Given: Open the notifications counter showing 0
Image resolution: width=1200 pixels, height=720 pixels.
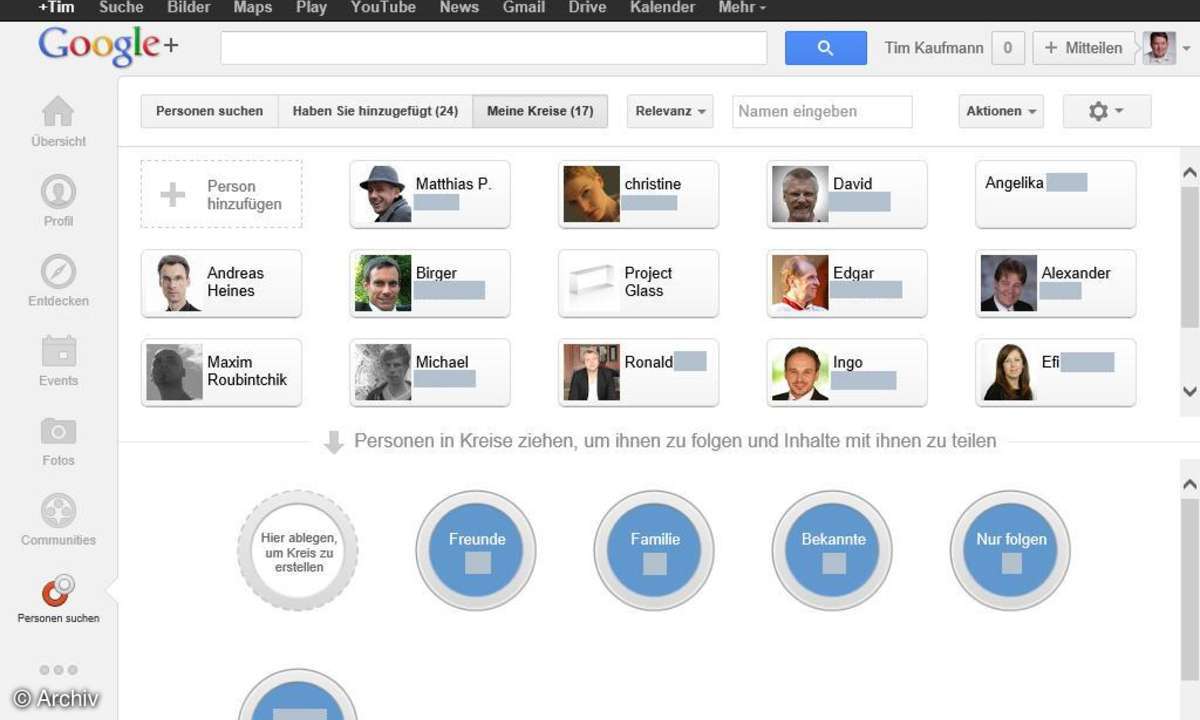Looking at the screenshot, I should tap(1008, 47).
